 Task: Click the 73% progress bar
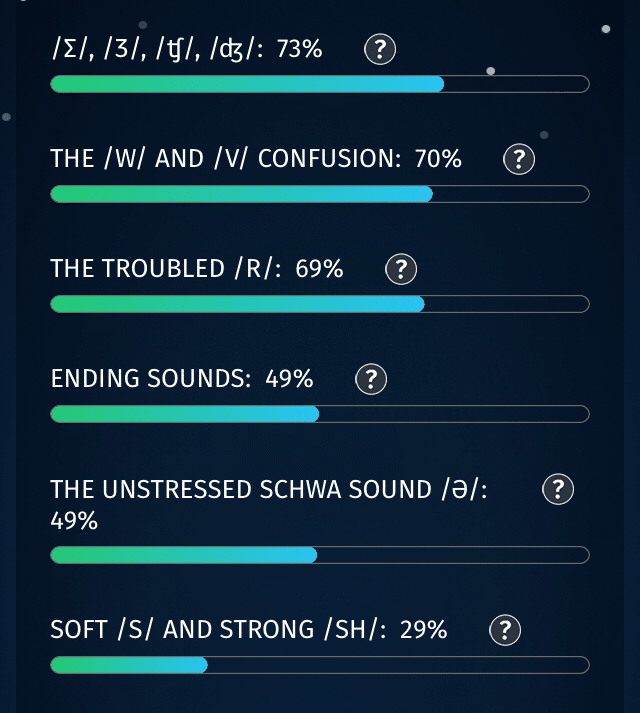click(x=319, y=84)
